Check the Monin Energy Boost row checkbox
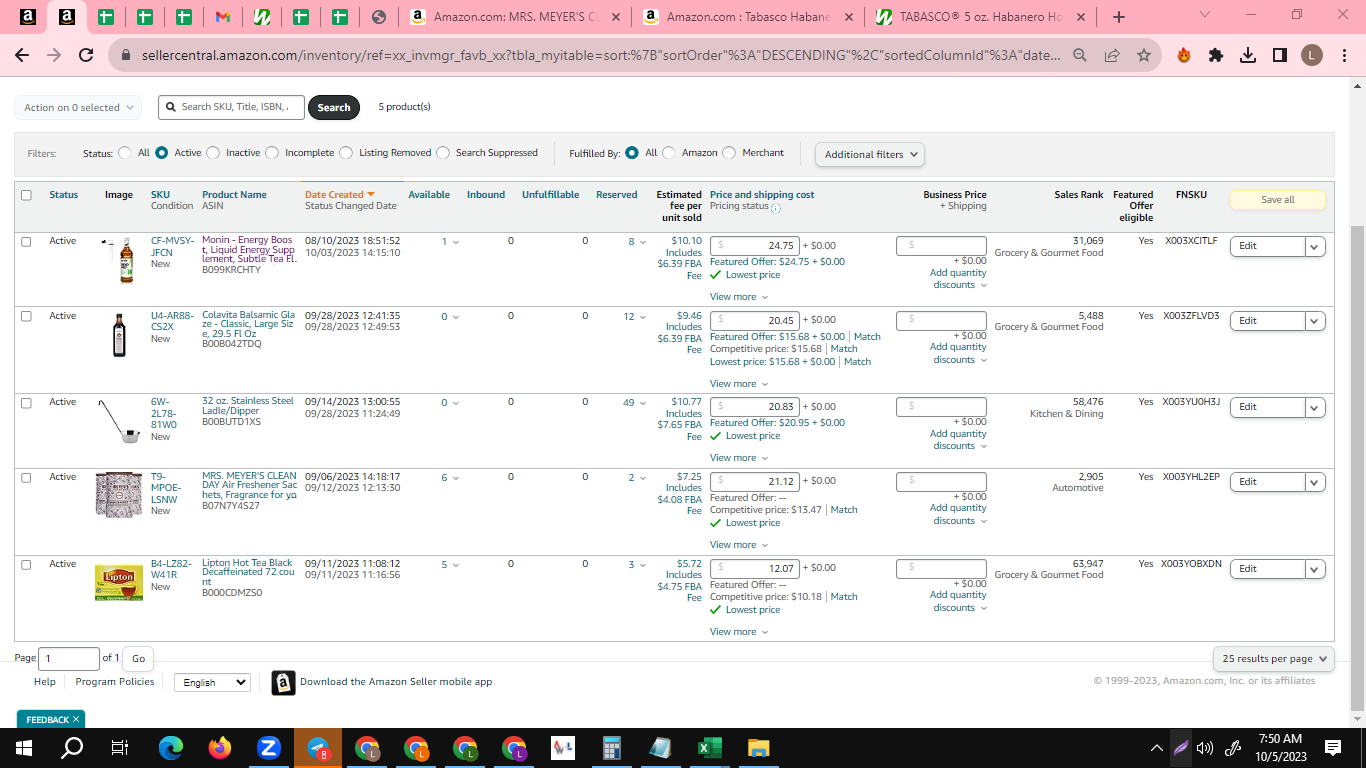Viewport: 1366px width, 768px height. click(27, 241)
